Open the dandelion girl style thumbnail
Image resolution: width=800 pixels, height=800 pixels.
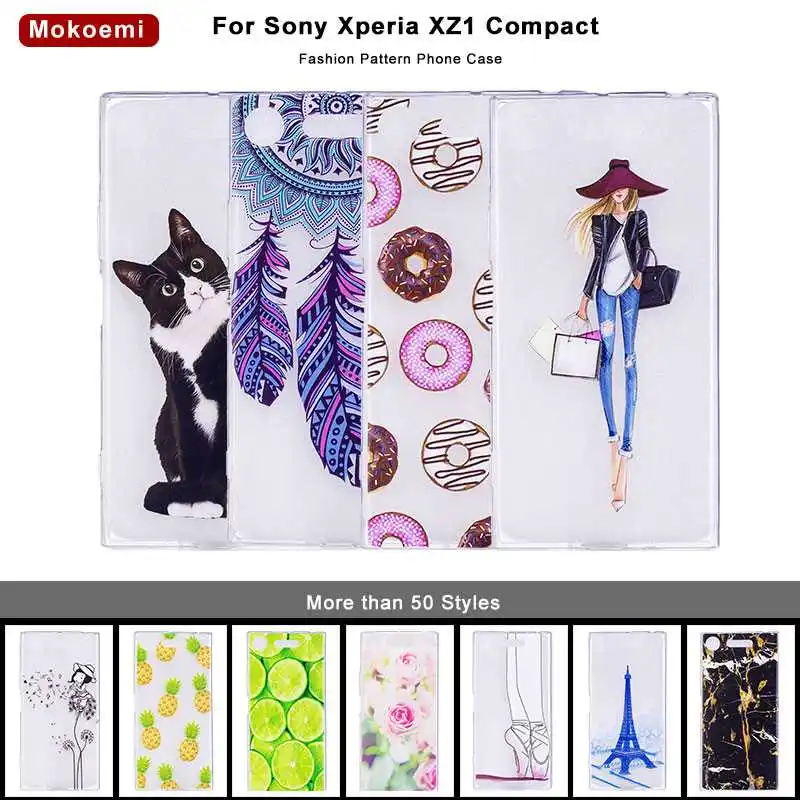pyautogui.click(x=59, y=710)
